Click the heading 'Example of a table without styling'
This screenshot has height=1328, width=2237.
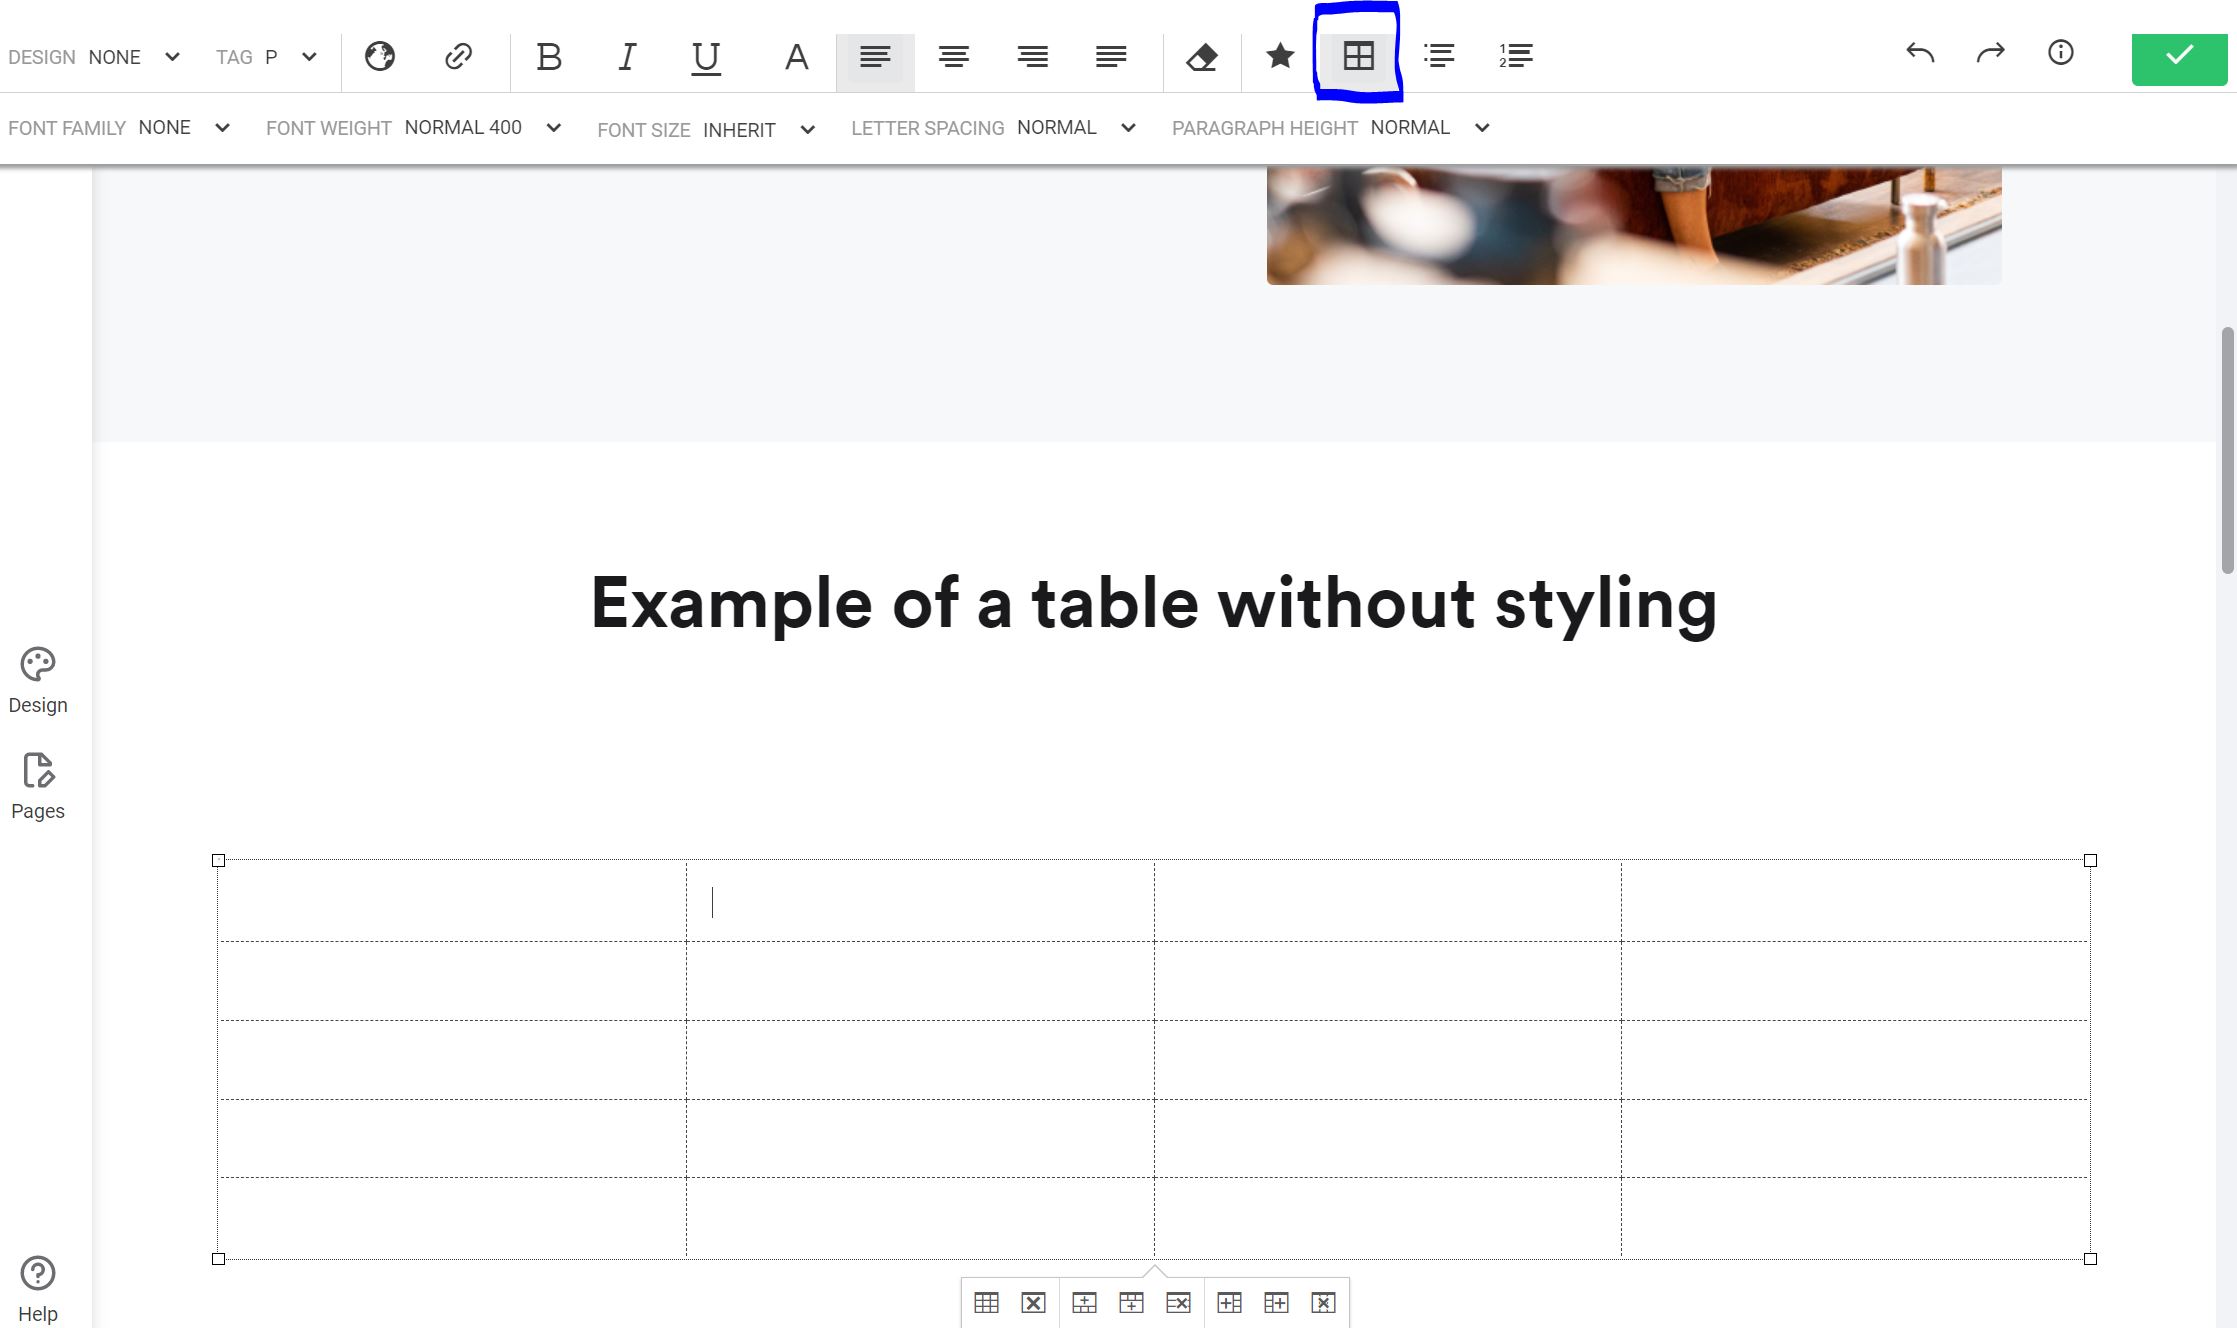click(1154, 604)
